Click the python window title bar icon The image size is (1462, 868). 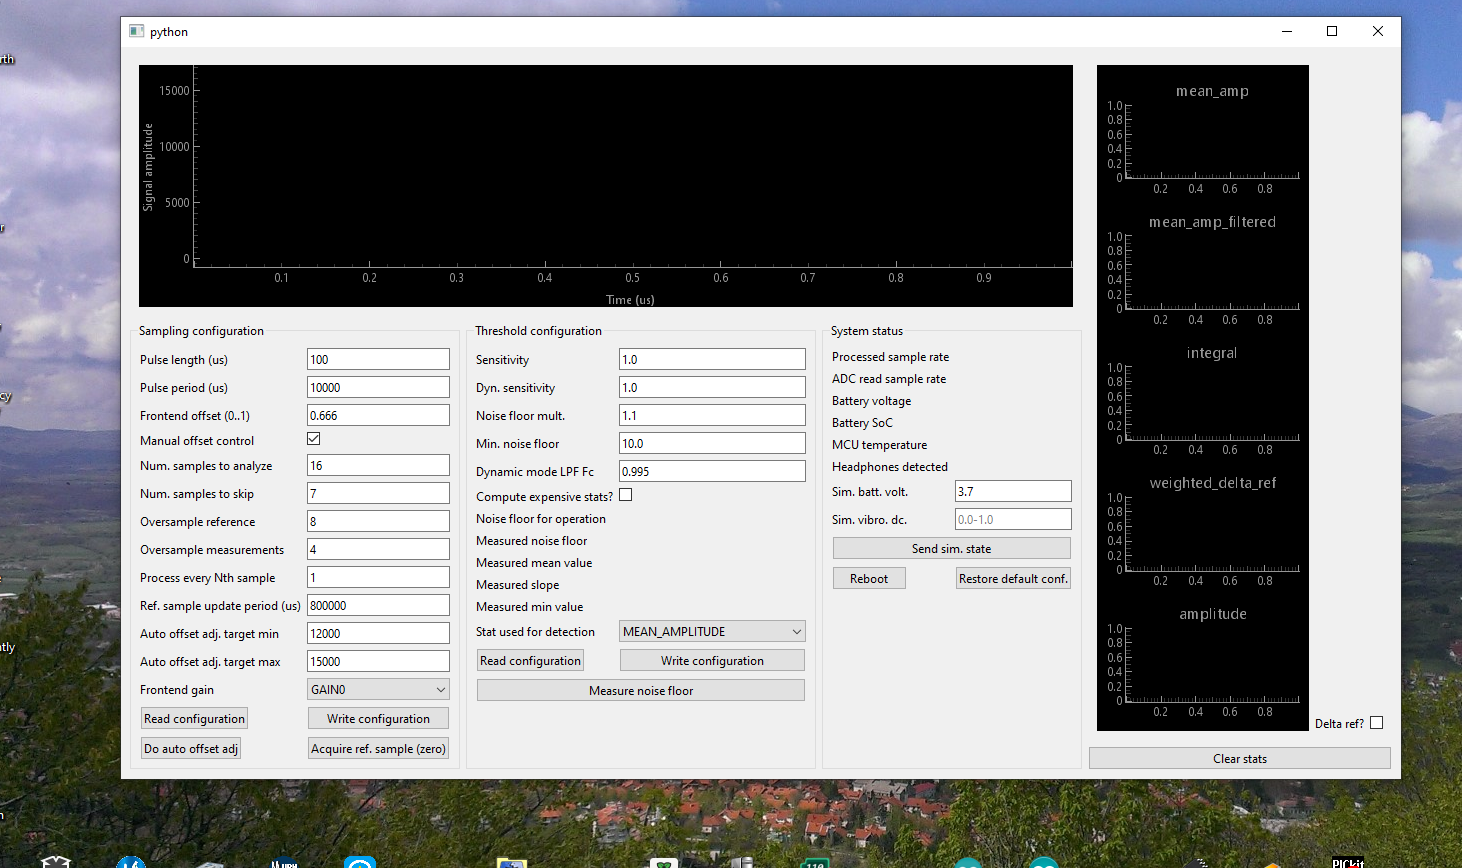click(136, 31)
